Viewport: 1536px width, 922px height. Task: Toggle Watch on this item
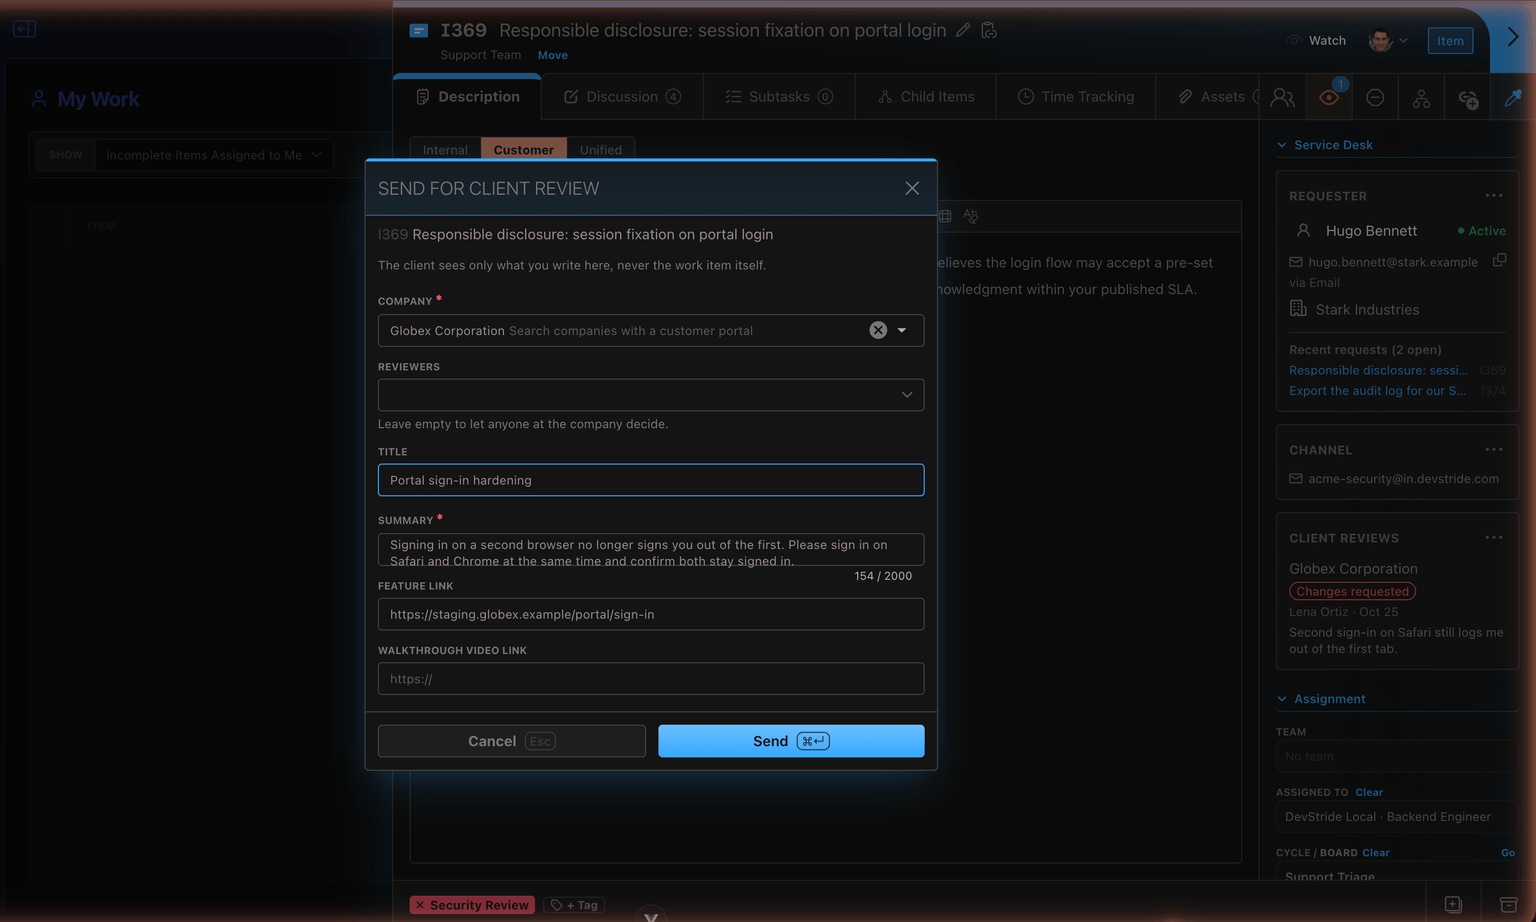tap(1316, 40)
